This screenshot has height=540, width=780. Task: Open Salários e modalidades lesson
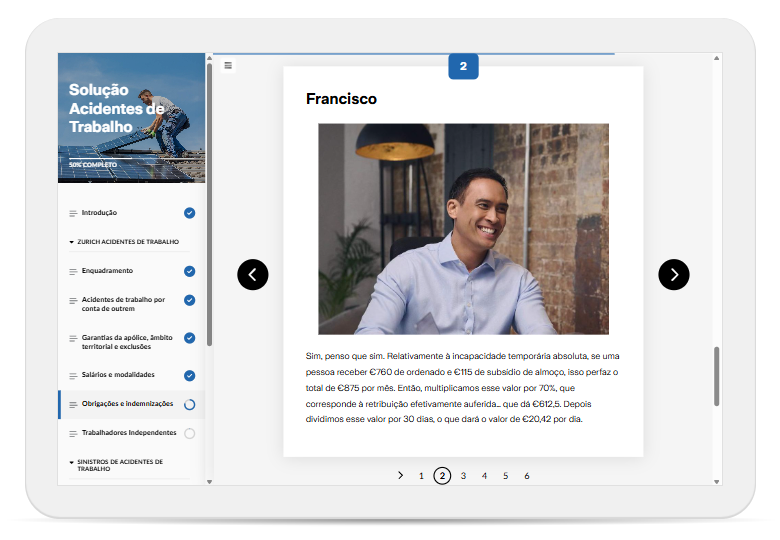point(118,374)
